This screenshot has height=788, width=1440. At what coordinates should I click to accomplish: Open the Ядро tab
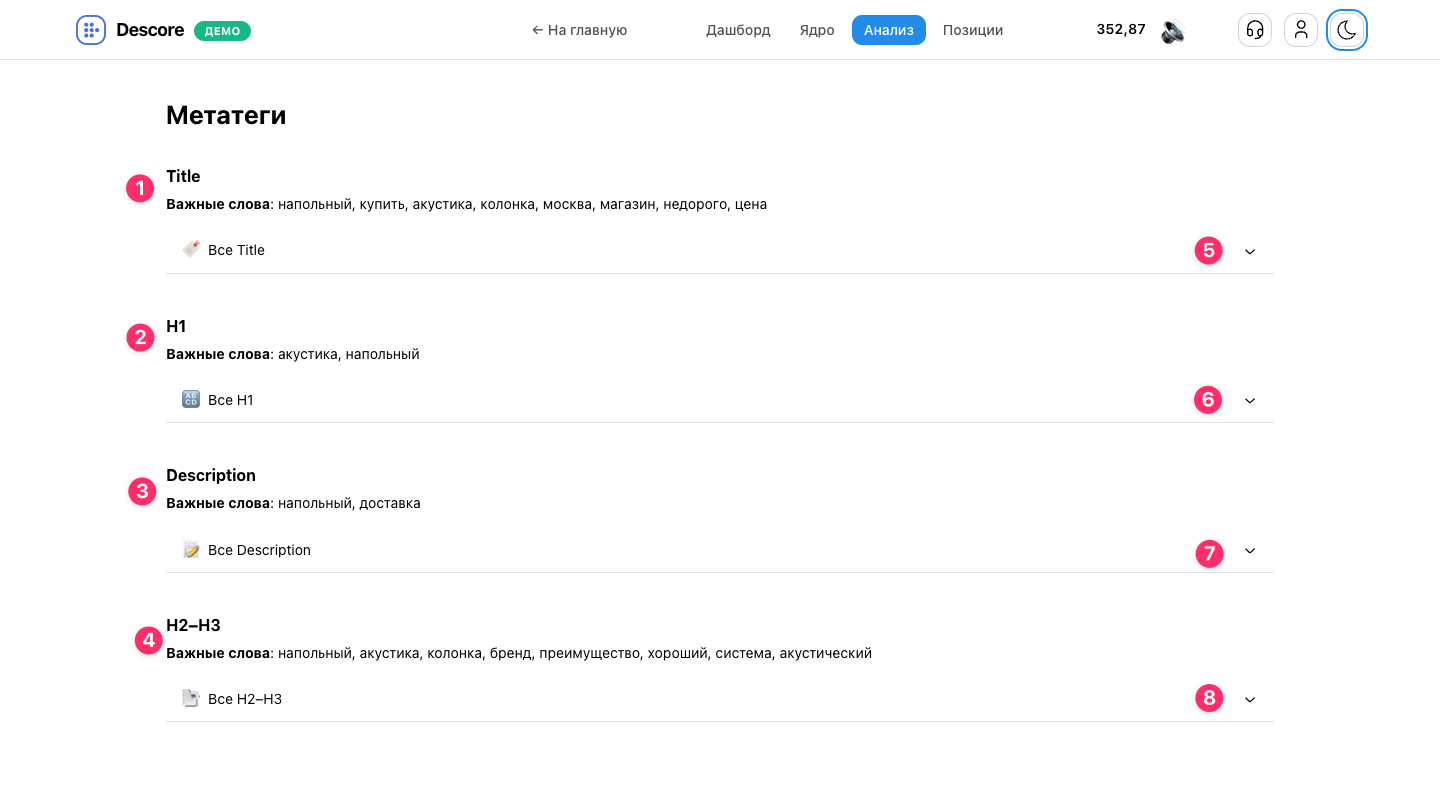817,30
